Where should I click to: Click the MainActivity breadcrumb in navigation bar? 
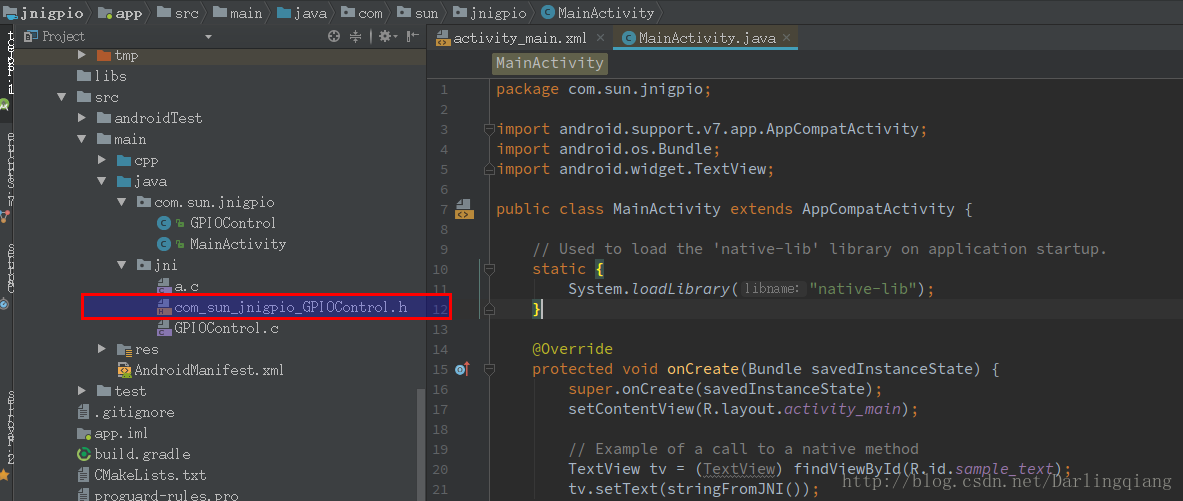[x=598, y=13]
